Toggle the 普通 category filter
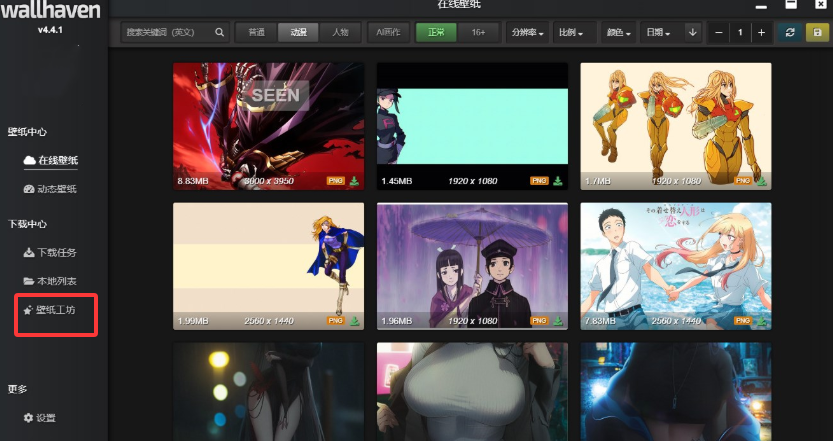This screenshot has width=833, height=441. [x=255, y=32]
